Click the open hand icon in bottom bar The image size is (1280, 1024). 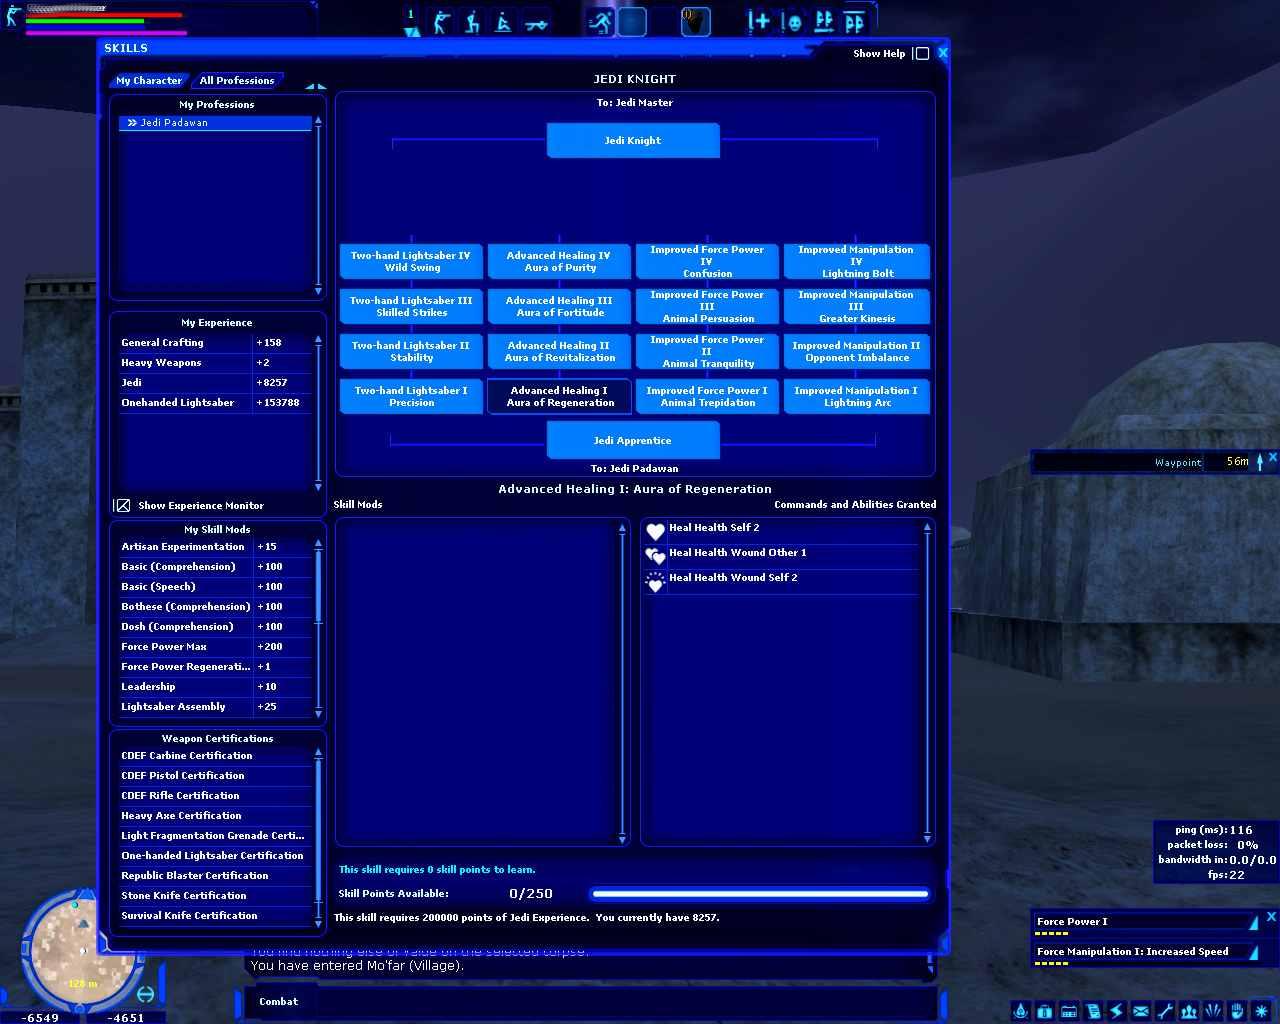(x=1237, y=1011)
